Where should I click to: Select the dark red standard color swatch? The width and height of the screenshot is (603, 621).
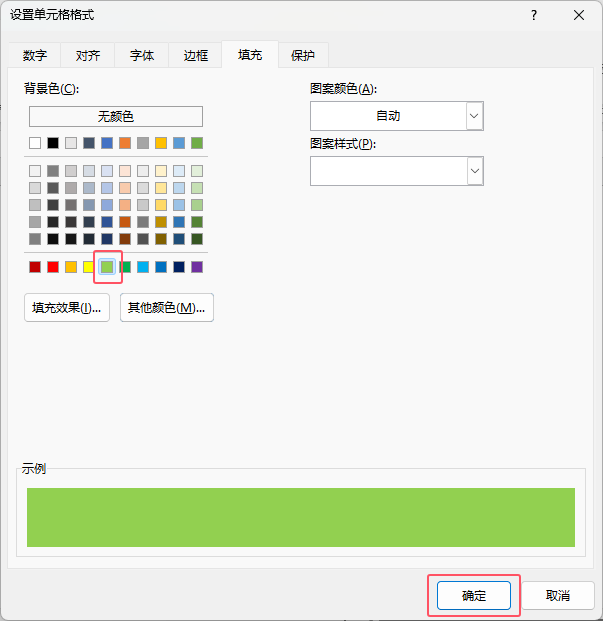[x=35, y=267]
